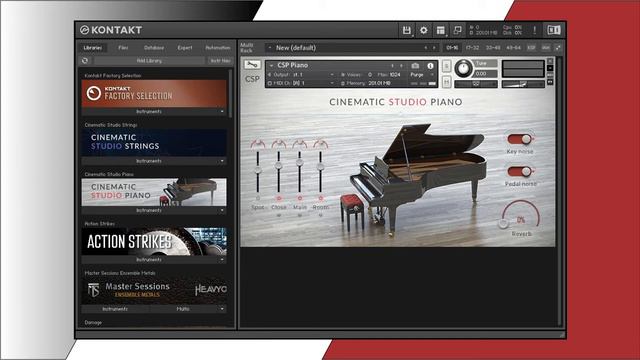Click the minimized view windows icon

tap(458, 30)
